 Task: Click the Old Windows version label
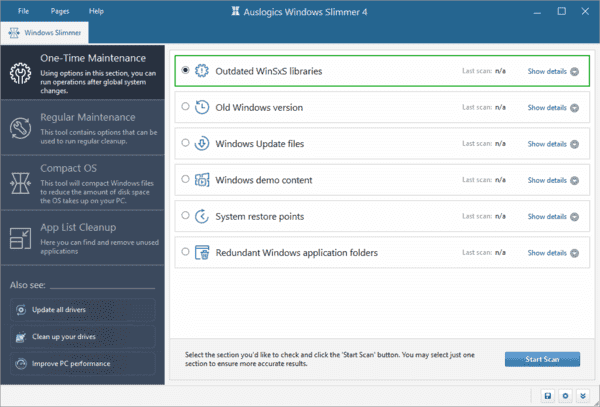click(x=259, y=107)
